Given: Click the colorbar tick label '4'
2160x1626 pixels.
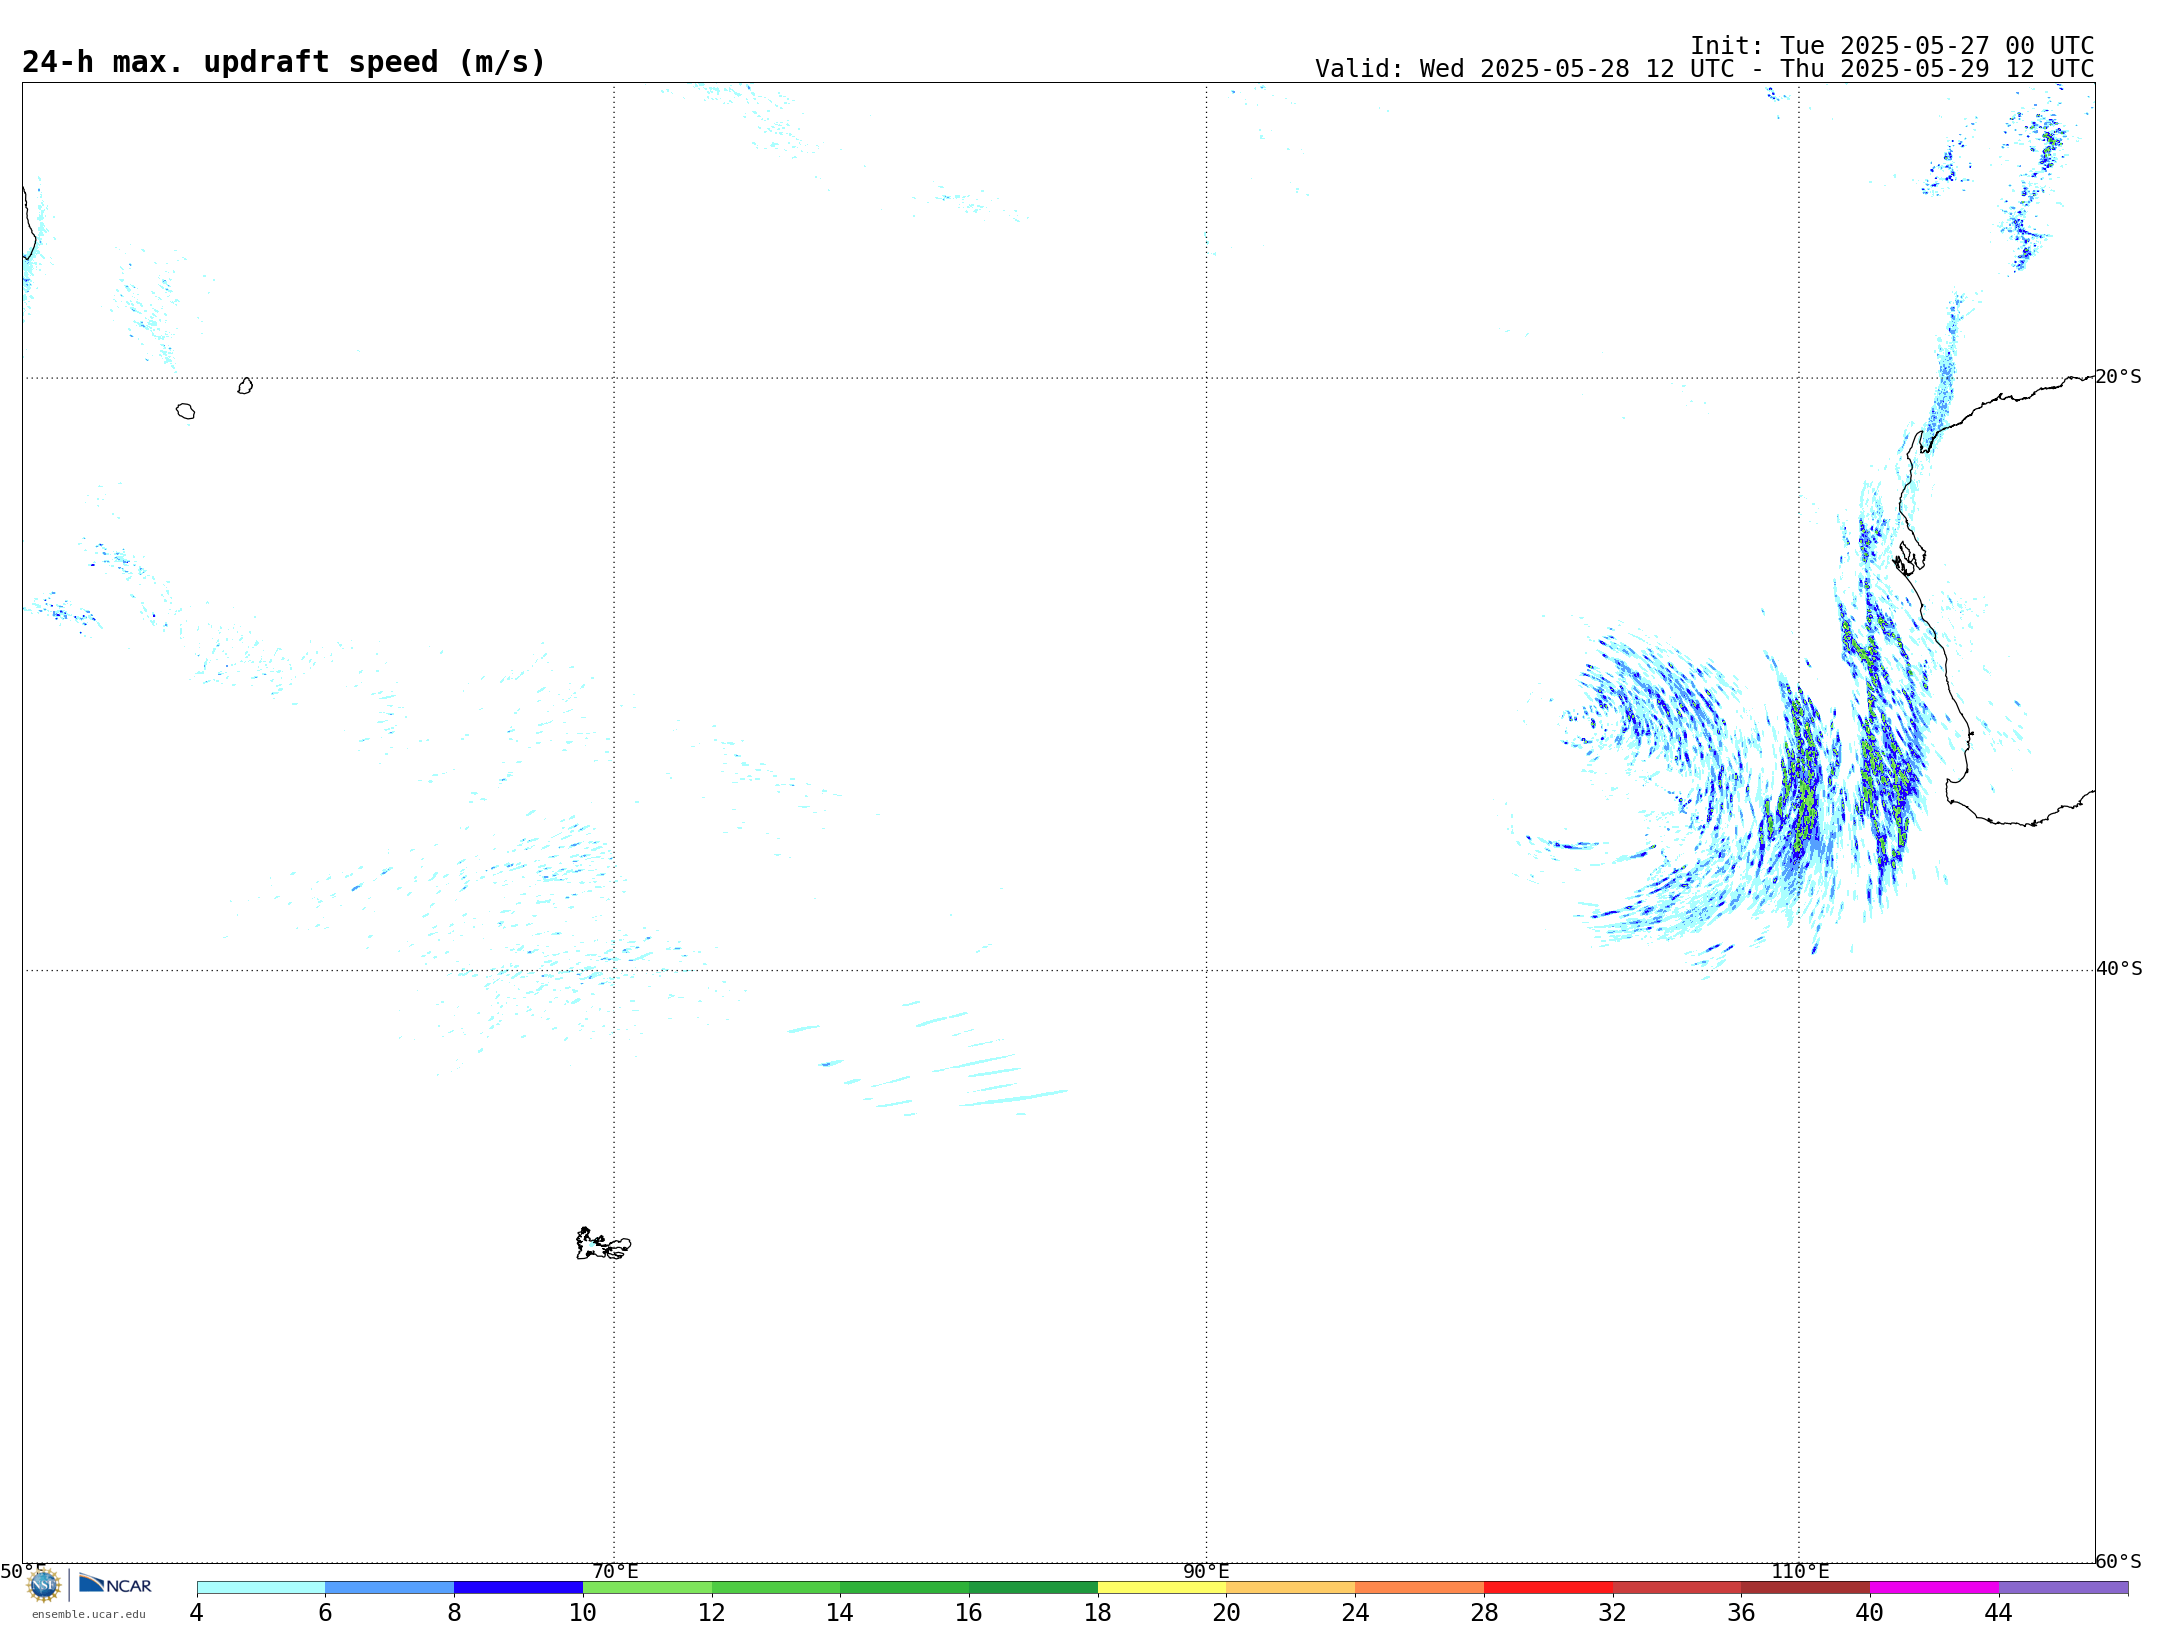Looking at the screenshot, I should point(196,1613).
